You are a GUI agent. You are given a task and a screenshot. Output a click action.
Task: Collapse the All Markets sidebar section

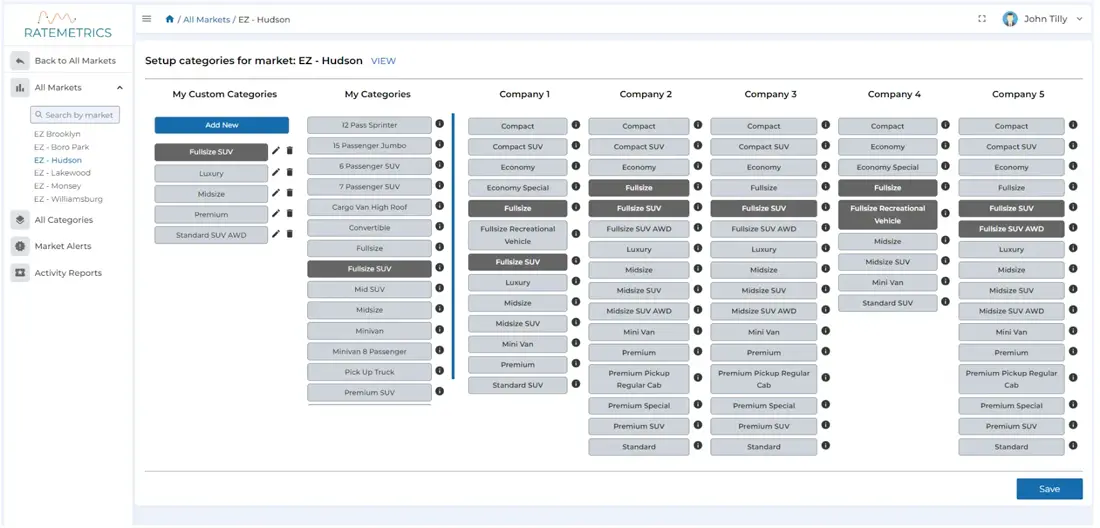[x=120, y=88]
